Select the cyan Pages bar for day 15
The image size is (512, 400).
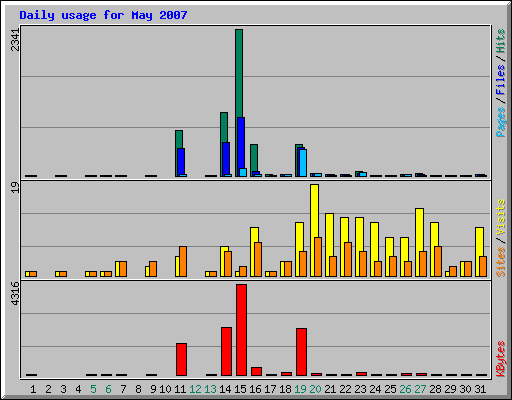pyautogui.click(x=243, y=172)
